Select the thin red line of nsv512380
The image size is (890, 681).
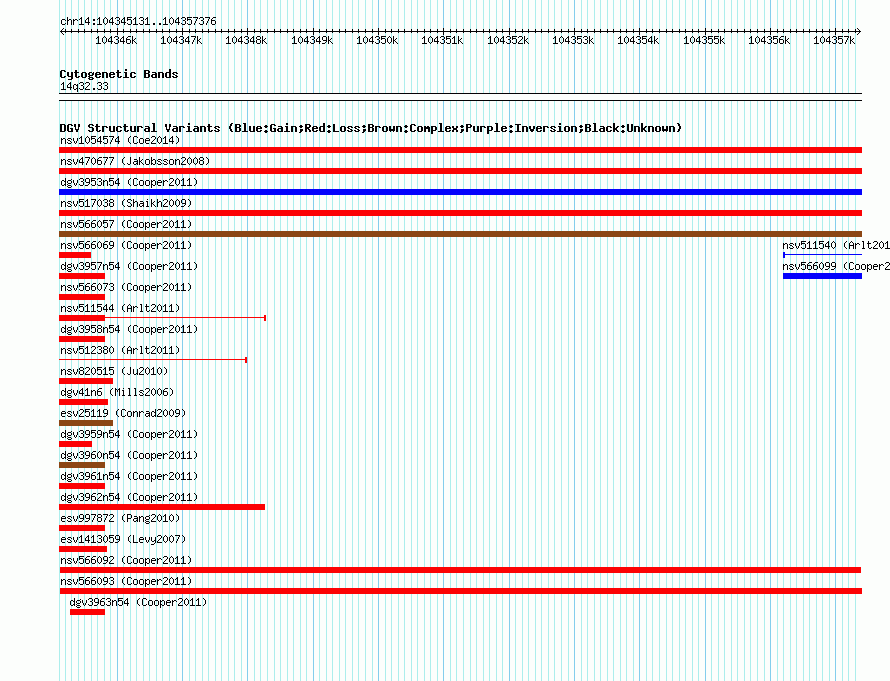(153, 360)
